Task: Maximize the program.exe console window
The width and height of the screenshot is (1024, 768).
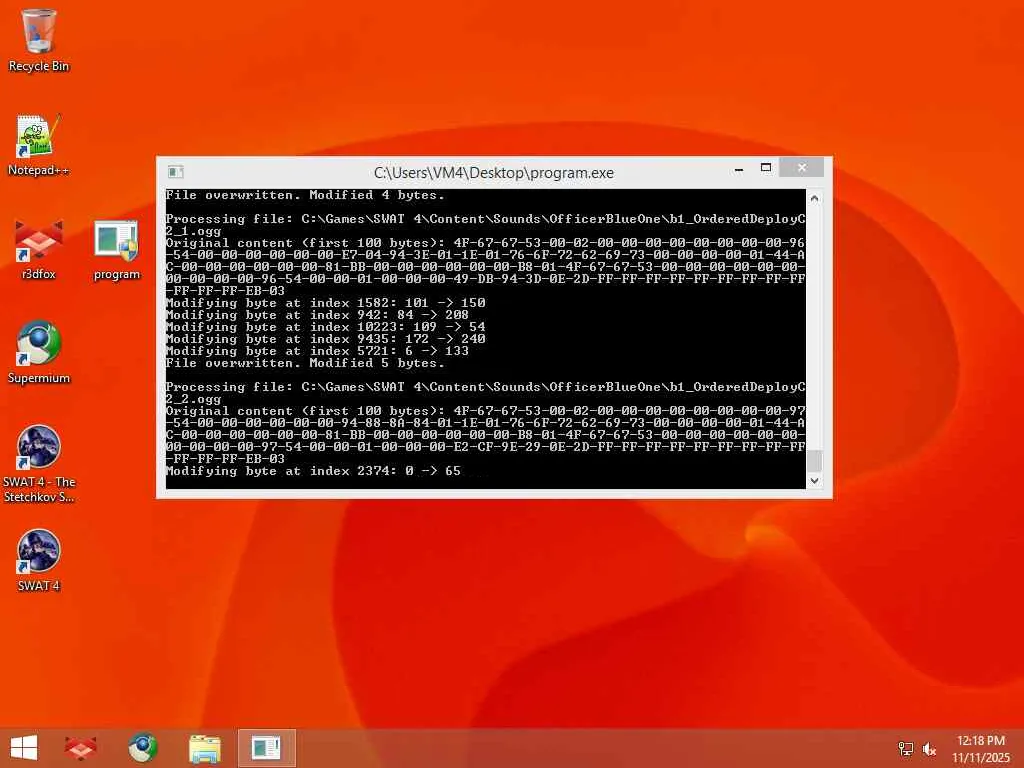Action: point(766,168)
